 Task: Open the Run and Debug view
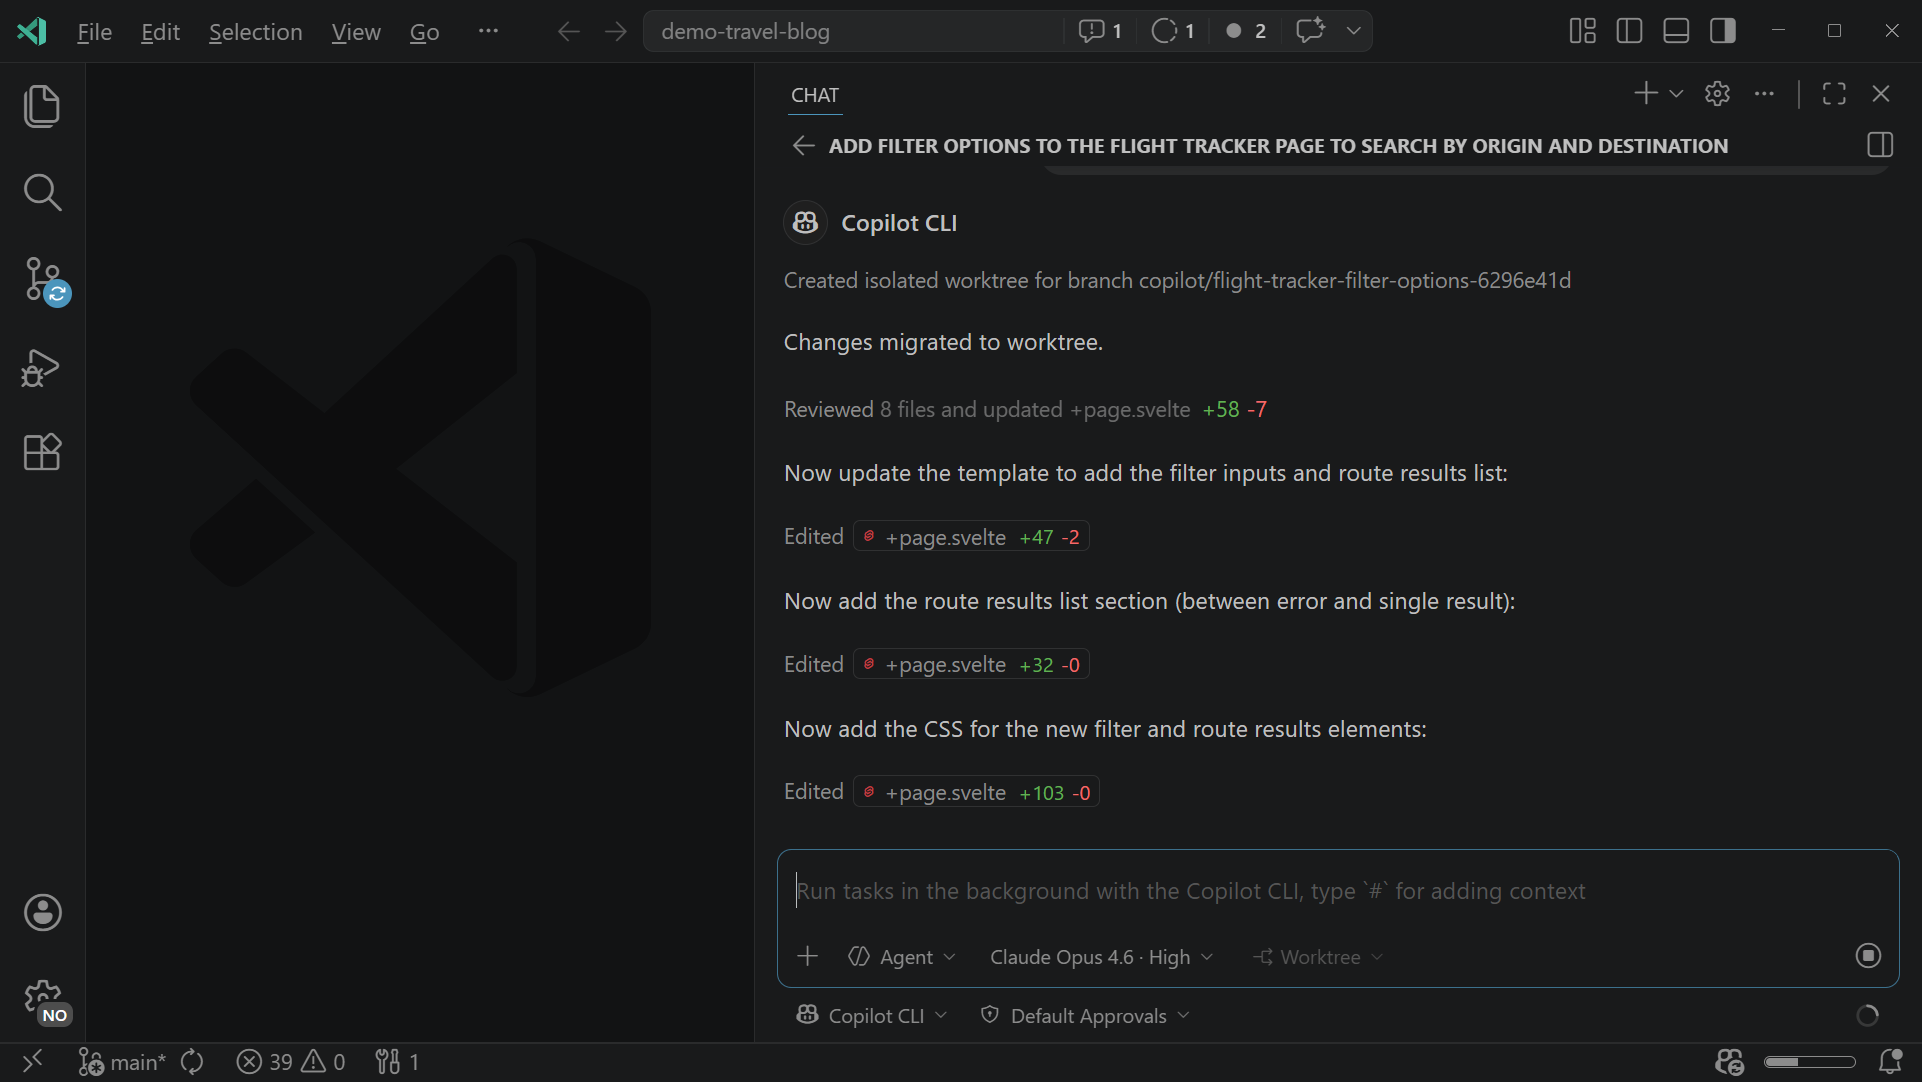click(42, 368)
